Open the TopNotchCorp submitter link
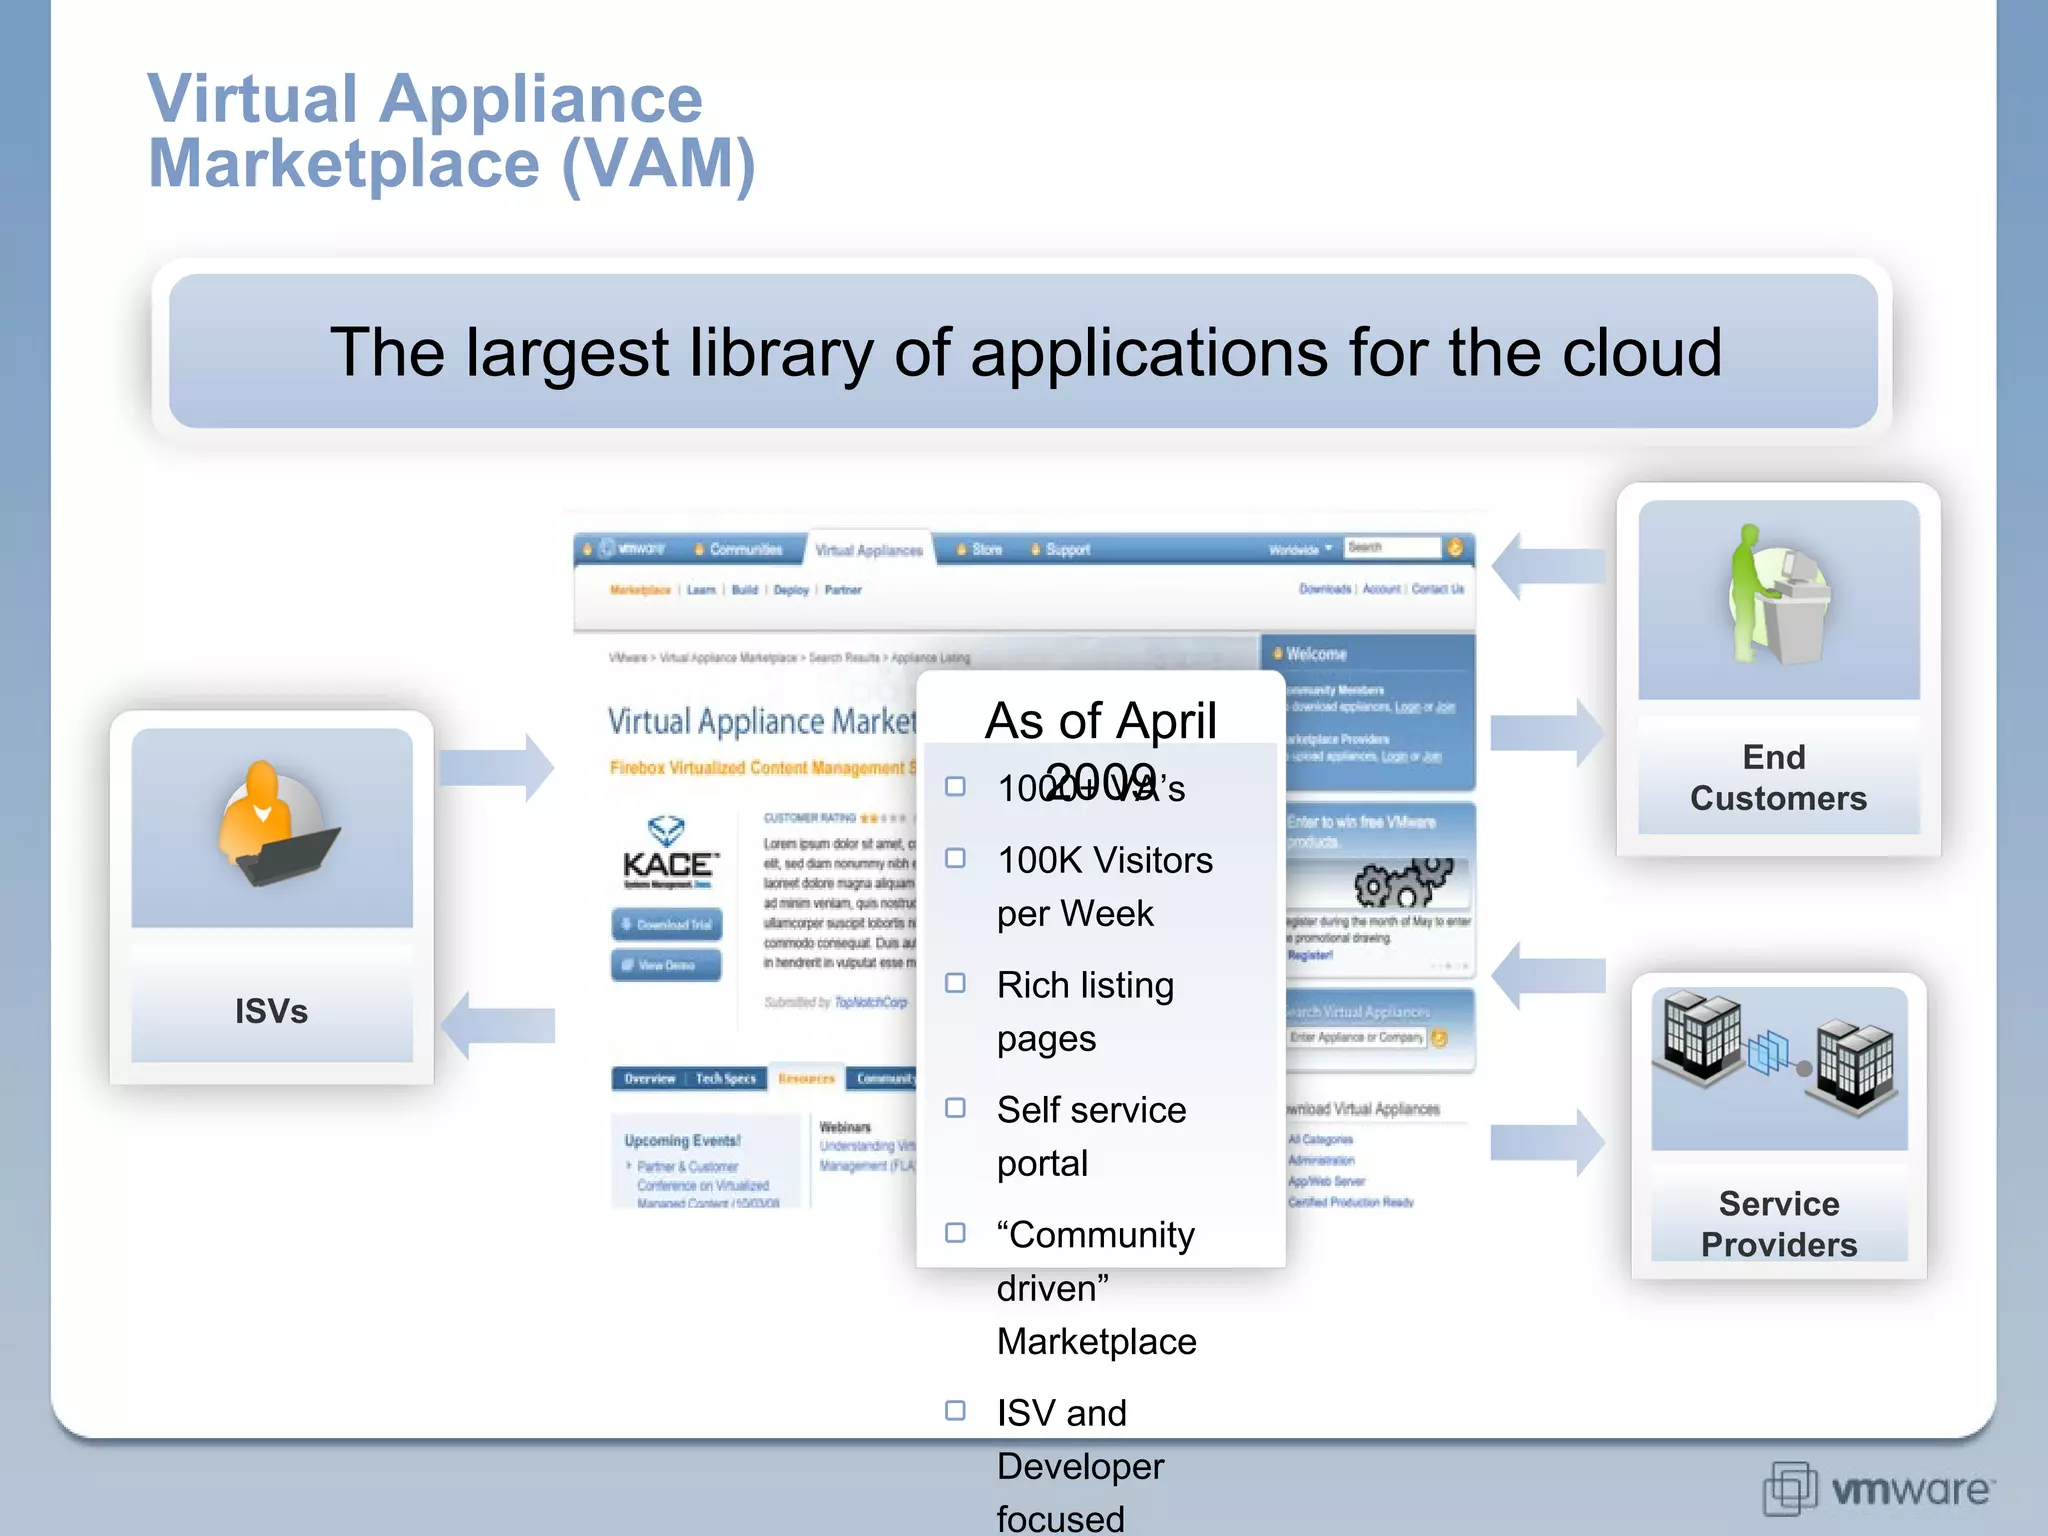The width and height of the screenshot is (2048, 1536). point(871,1002)
